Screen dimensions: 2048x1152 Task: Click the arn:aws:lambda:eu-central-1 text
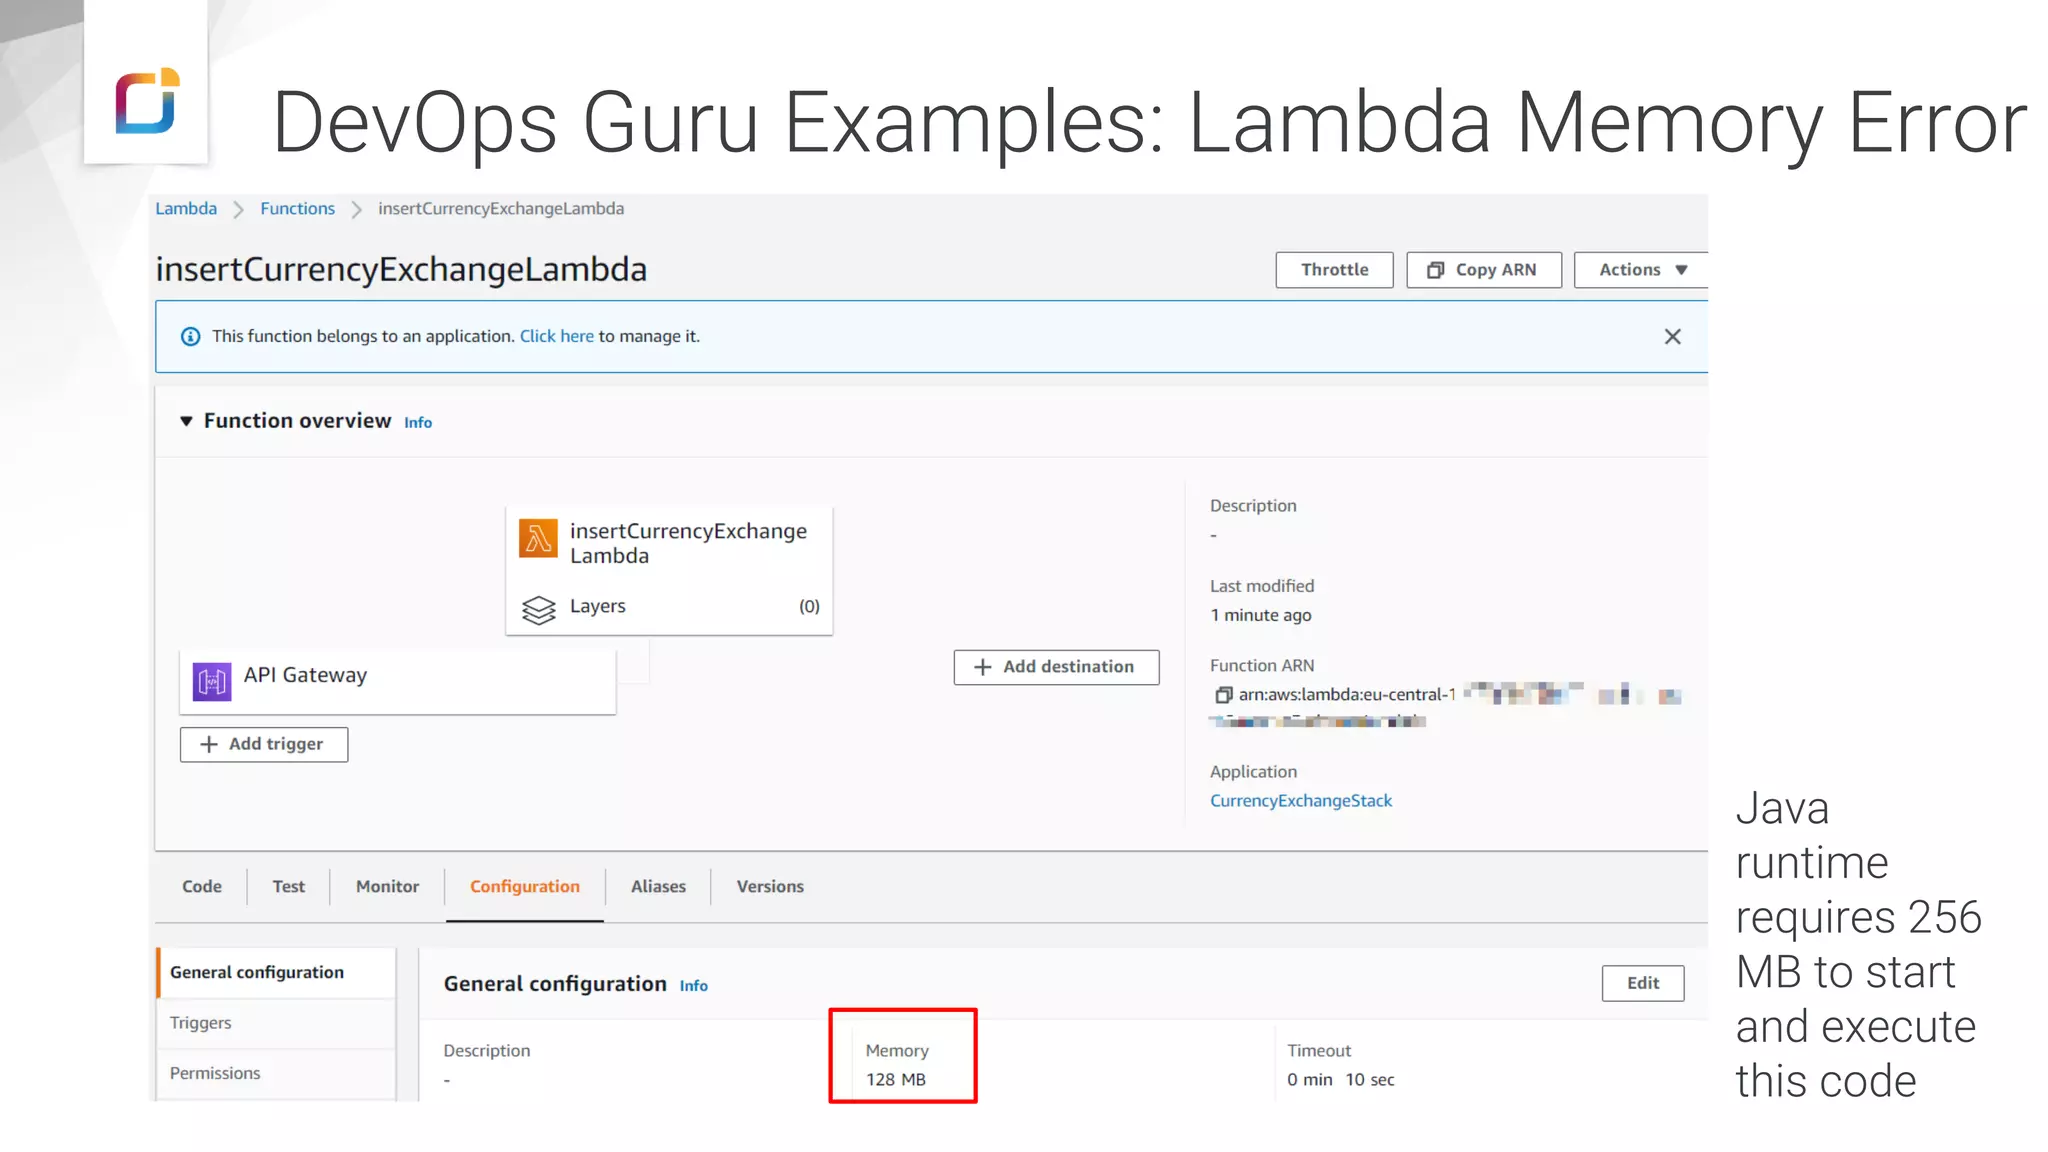coord(1347,695)
